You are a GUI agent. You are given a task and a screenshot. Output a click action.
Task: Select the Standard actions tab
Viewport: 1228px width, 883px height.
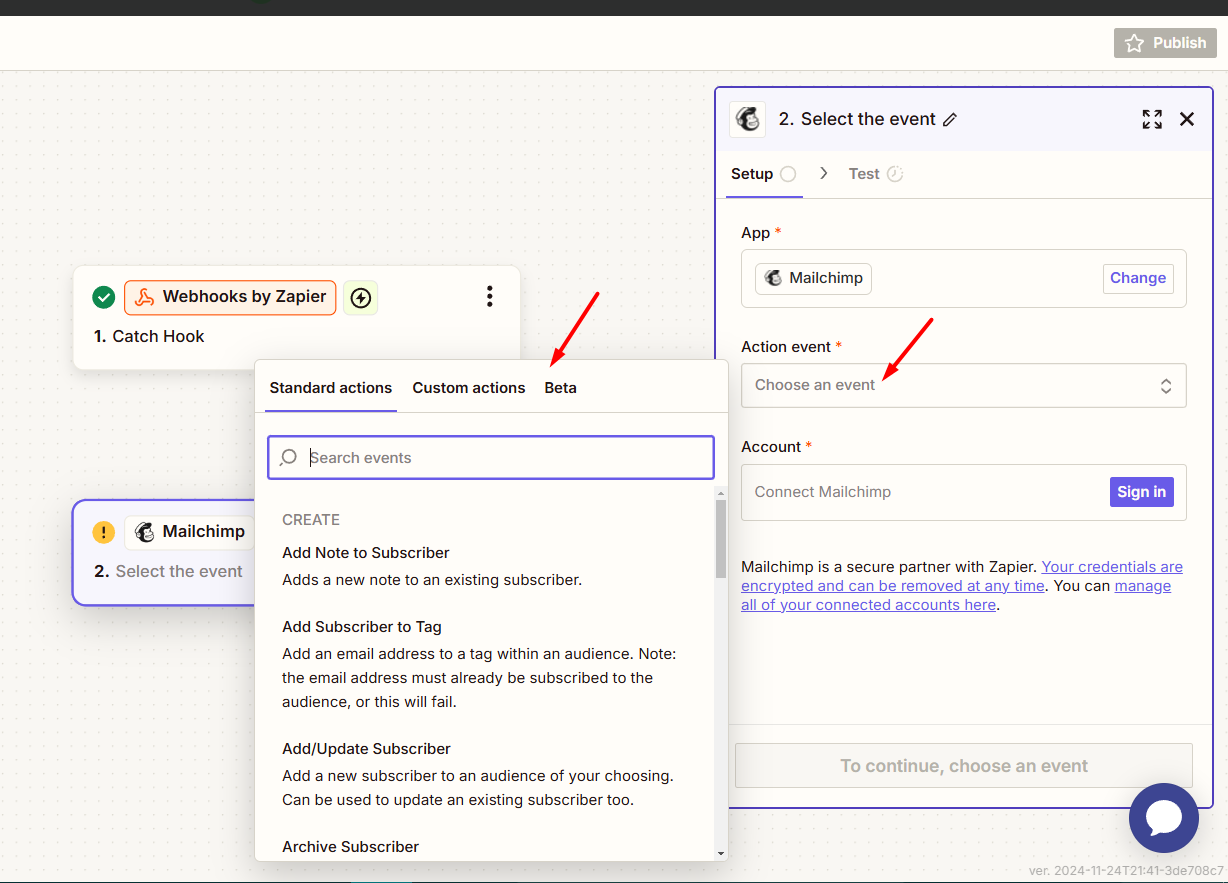click(331, 388)
